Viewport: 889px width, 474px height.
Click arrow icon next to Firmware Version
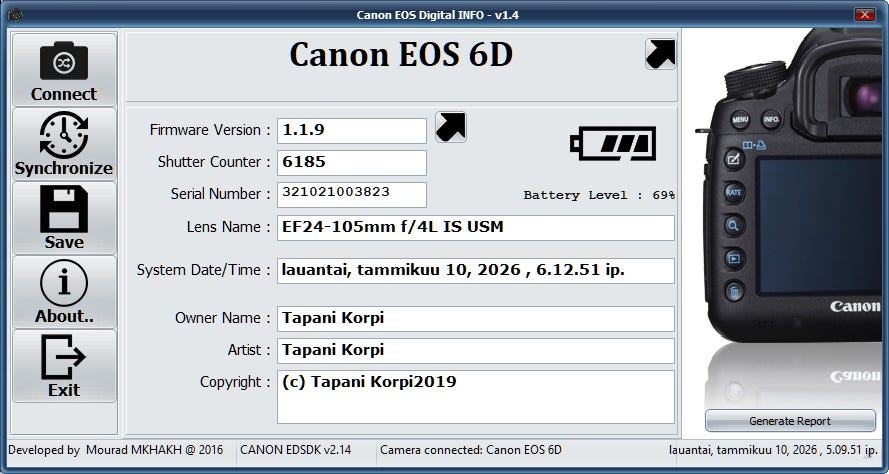451,126
